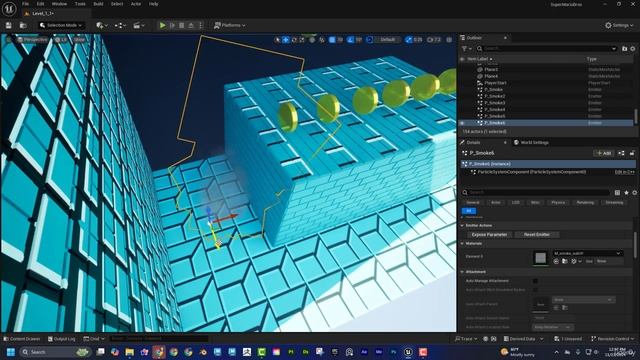
Task: Open the Blueprints toolbar dropdown
Action: tap(120, 25)
